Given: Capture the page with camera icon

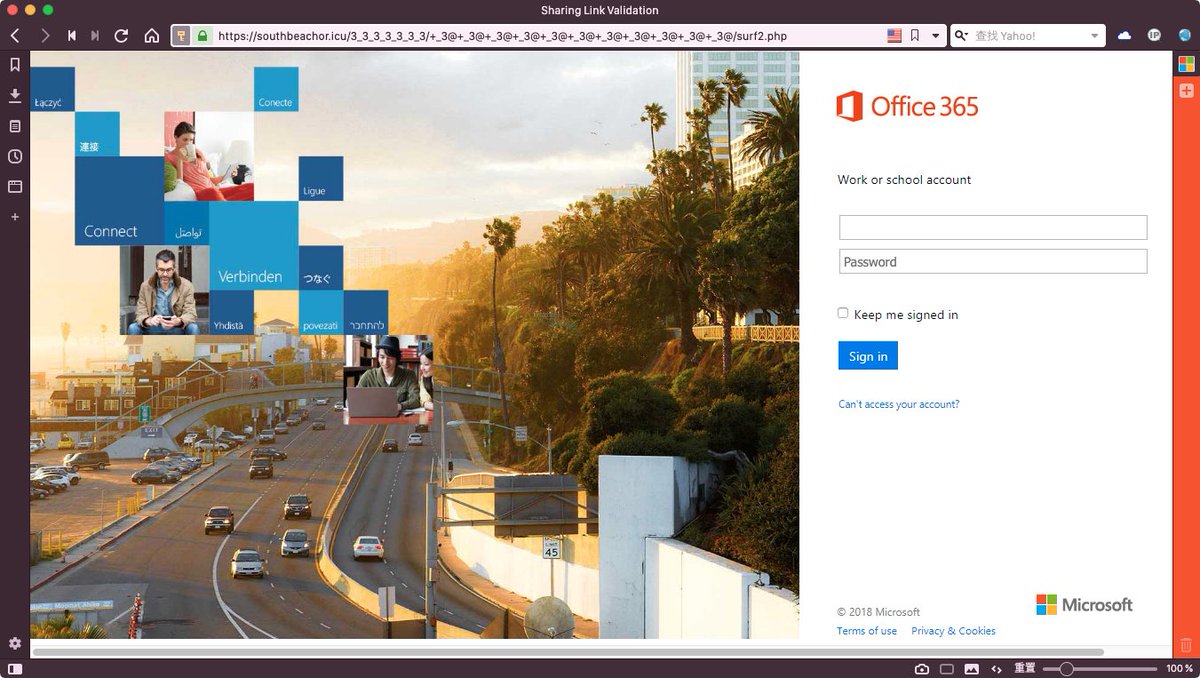Looking at the screenshot, I should (x=922, y=668).
